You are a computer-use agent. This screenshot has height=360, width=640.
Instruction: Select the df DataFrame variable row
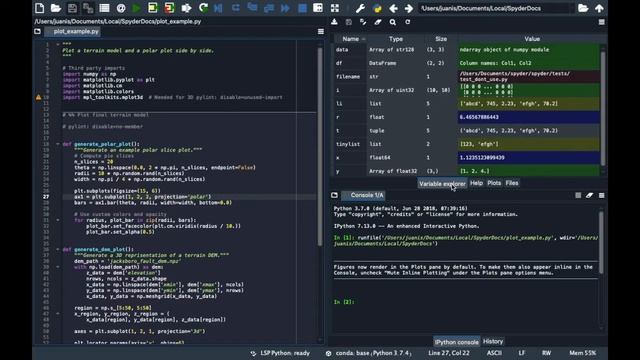(x=467, y=63)
